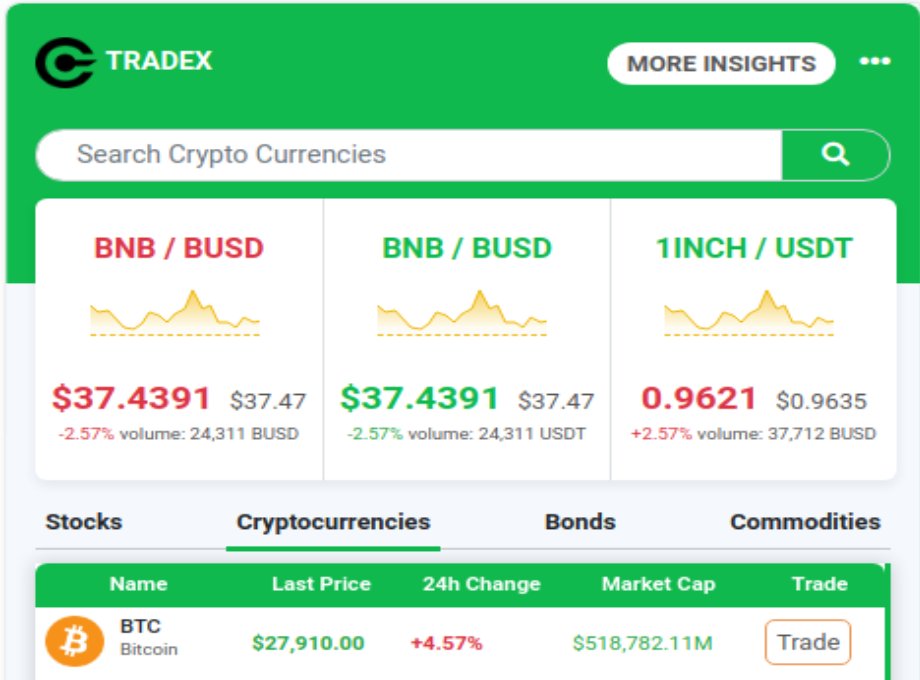Screen dimensions: 920x680
Task: Click the Name column header
Action: tap(138, 584)
